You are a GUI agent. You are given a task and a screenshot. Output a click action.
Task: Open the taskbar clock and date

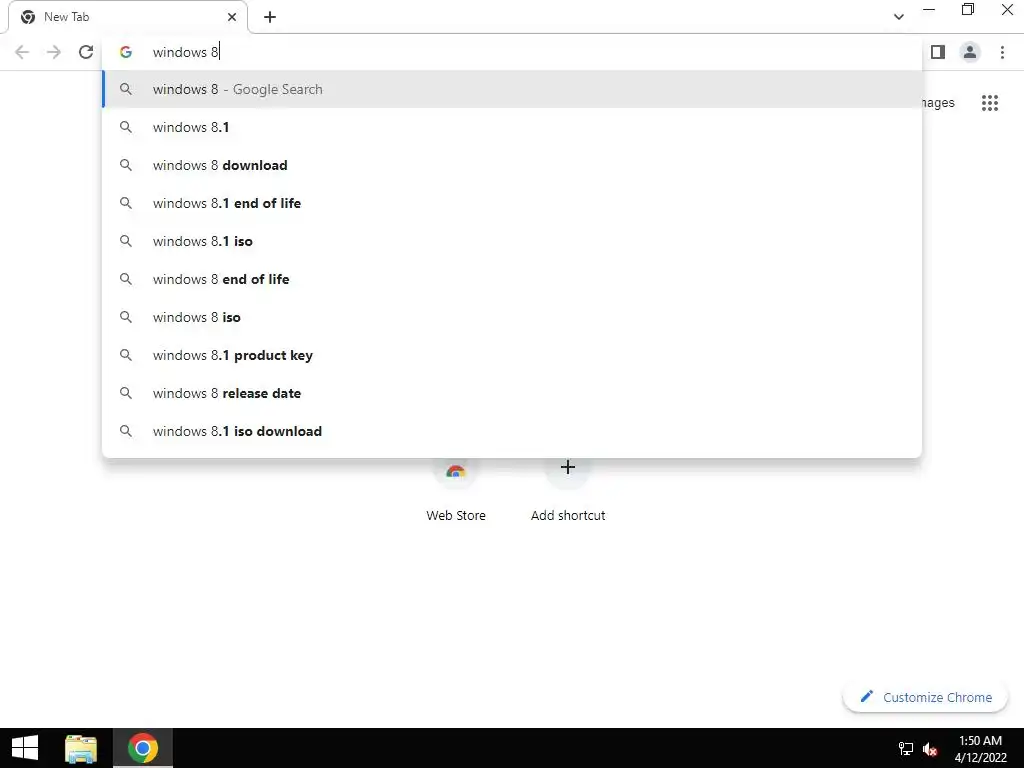(980, 748)
